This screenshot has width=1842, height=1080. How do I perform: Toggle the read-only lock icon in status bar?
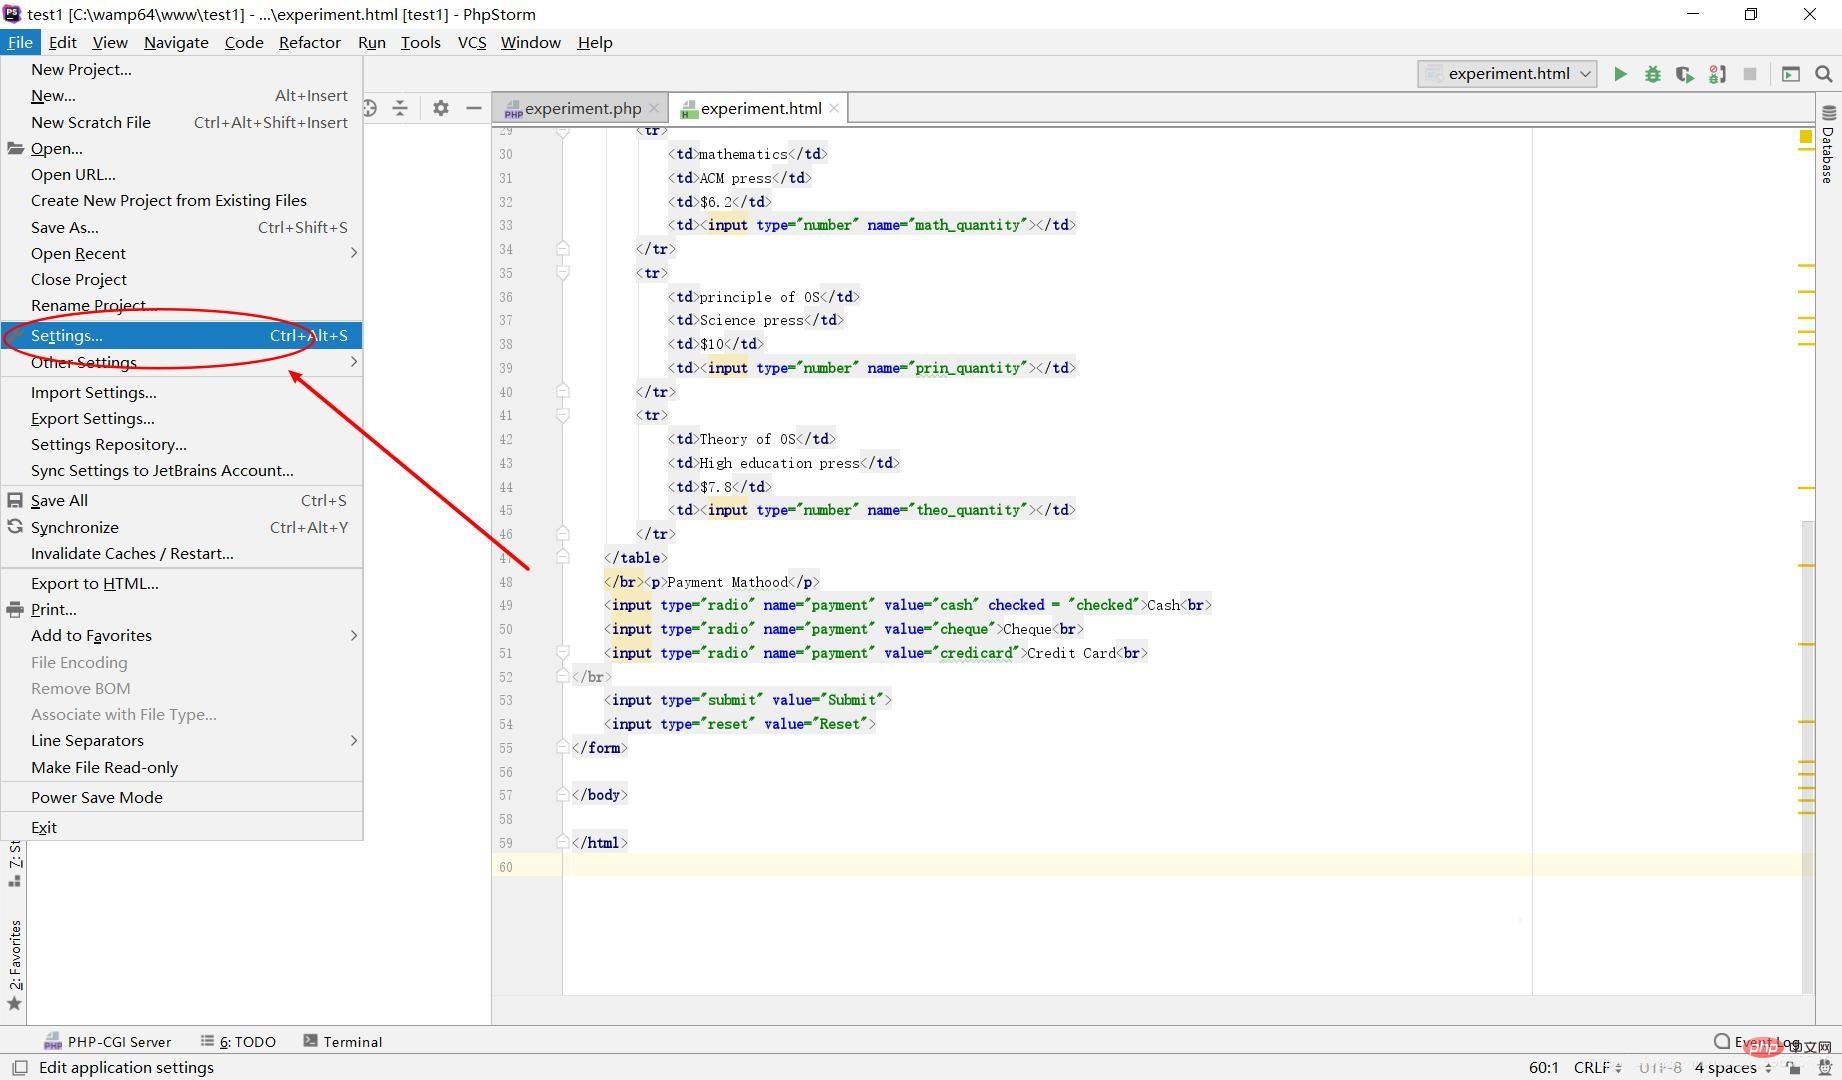pyautogui.click(x=1794, y=1067)
